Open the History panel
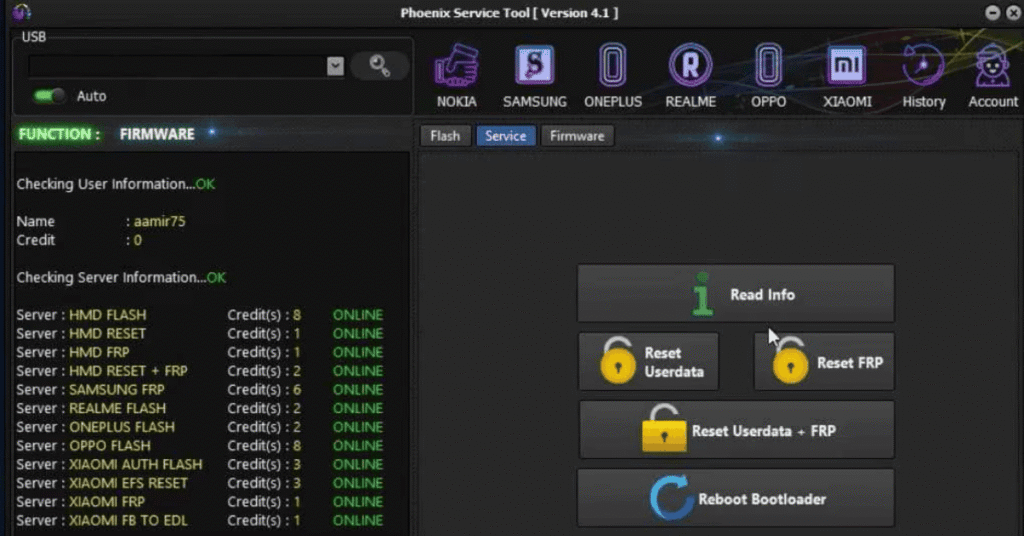Image resolution: width=1024 pixels, height=536 pixels. click(x=923, y=76)
